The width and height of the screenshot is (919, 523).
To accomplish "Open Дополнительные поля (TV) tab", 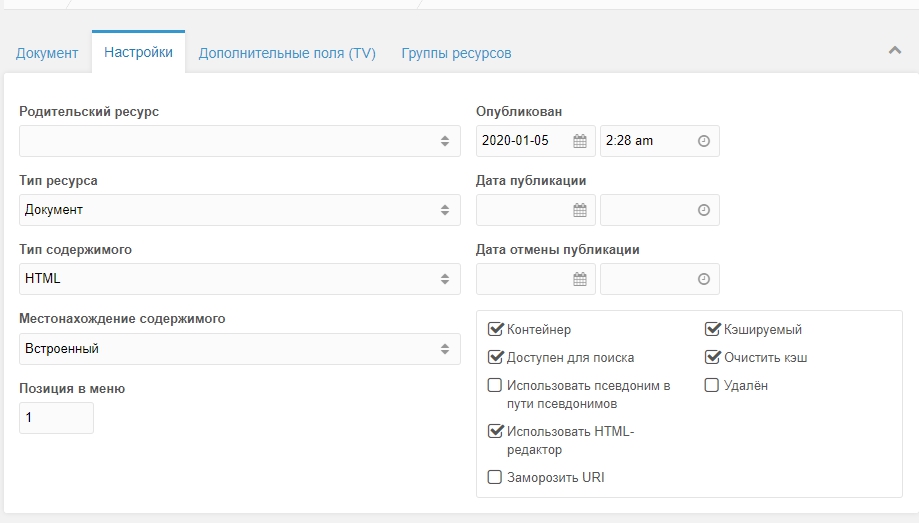I will point(287,53).
